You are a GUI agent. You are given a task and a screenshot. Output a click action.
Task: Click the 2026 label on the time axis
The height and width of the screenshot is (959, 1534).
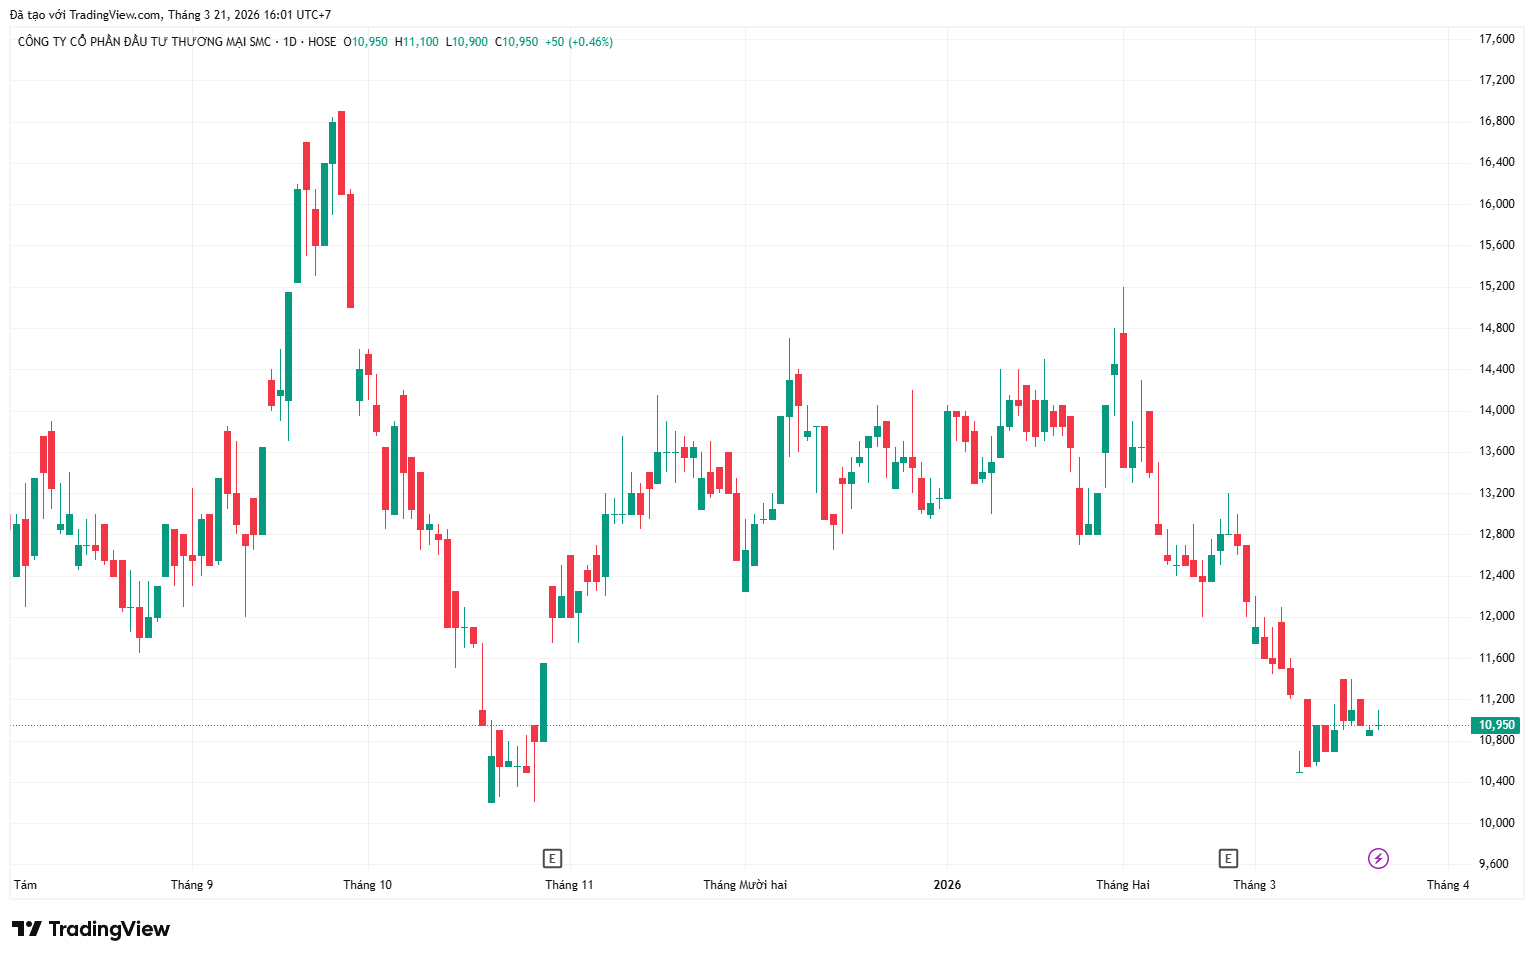click(947, 885)
